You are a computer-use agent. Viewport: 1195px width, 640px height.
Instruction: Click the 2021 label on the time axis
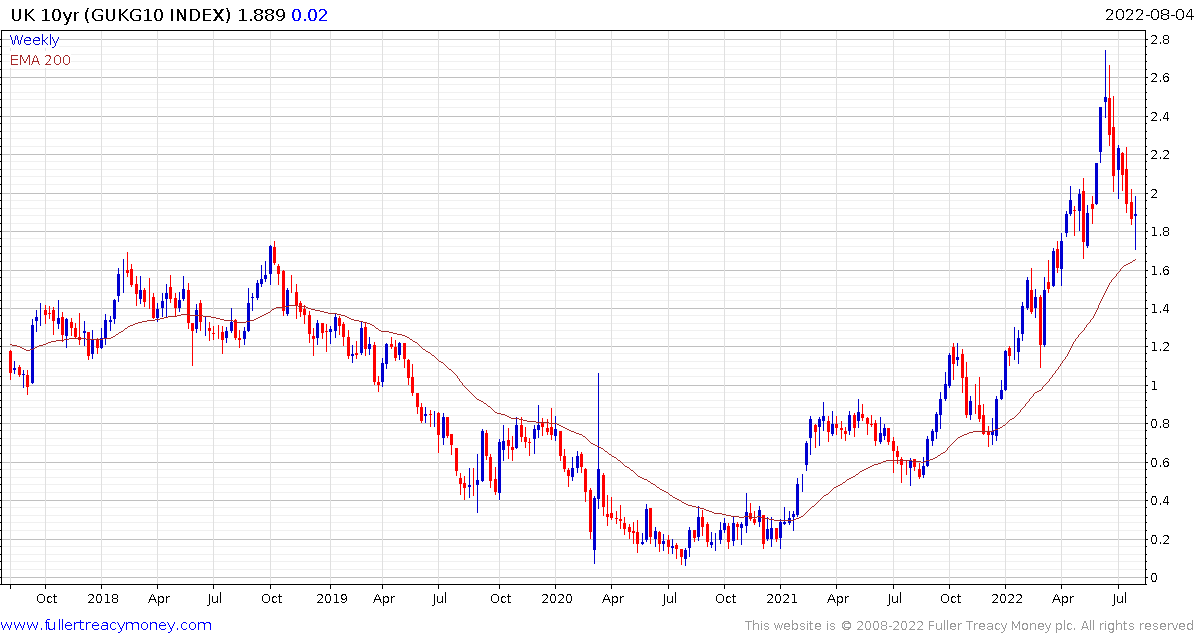[780, 599]
